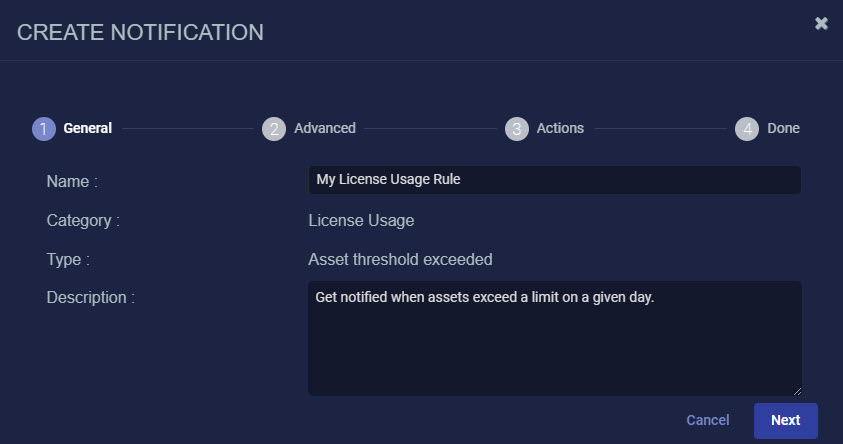Go to the Actions step
Viewport: 843px width, 444px height.
click(560, 128)
